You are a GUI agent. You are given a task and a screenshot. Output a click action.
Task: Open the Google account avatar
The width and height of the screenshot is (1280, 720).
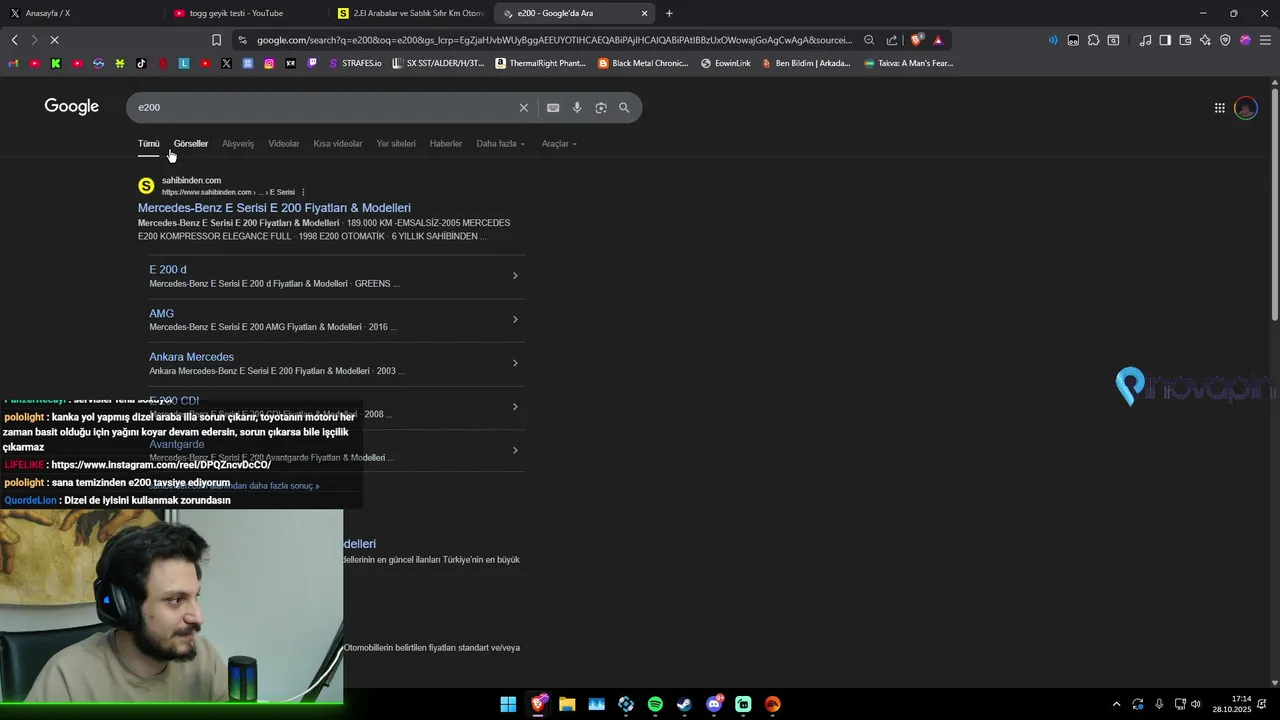pyautogui.click(x=1246, y=108)
